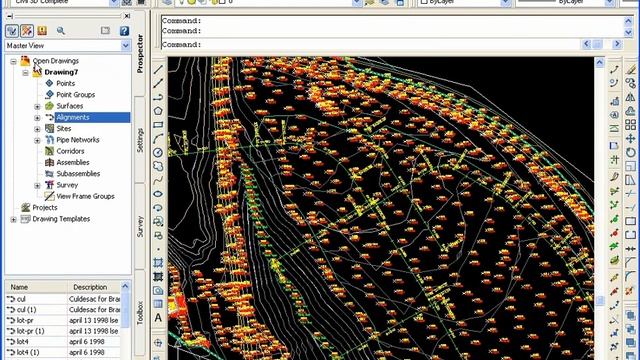Select the Rectangle draw tool
Screen dimensions: 640x360
coord(158,125)
